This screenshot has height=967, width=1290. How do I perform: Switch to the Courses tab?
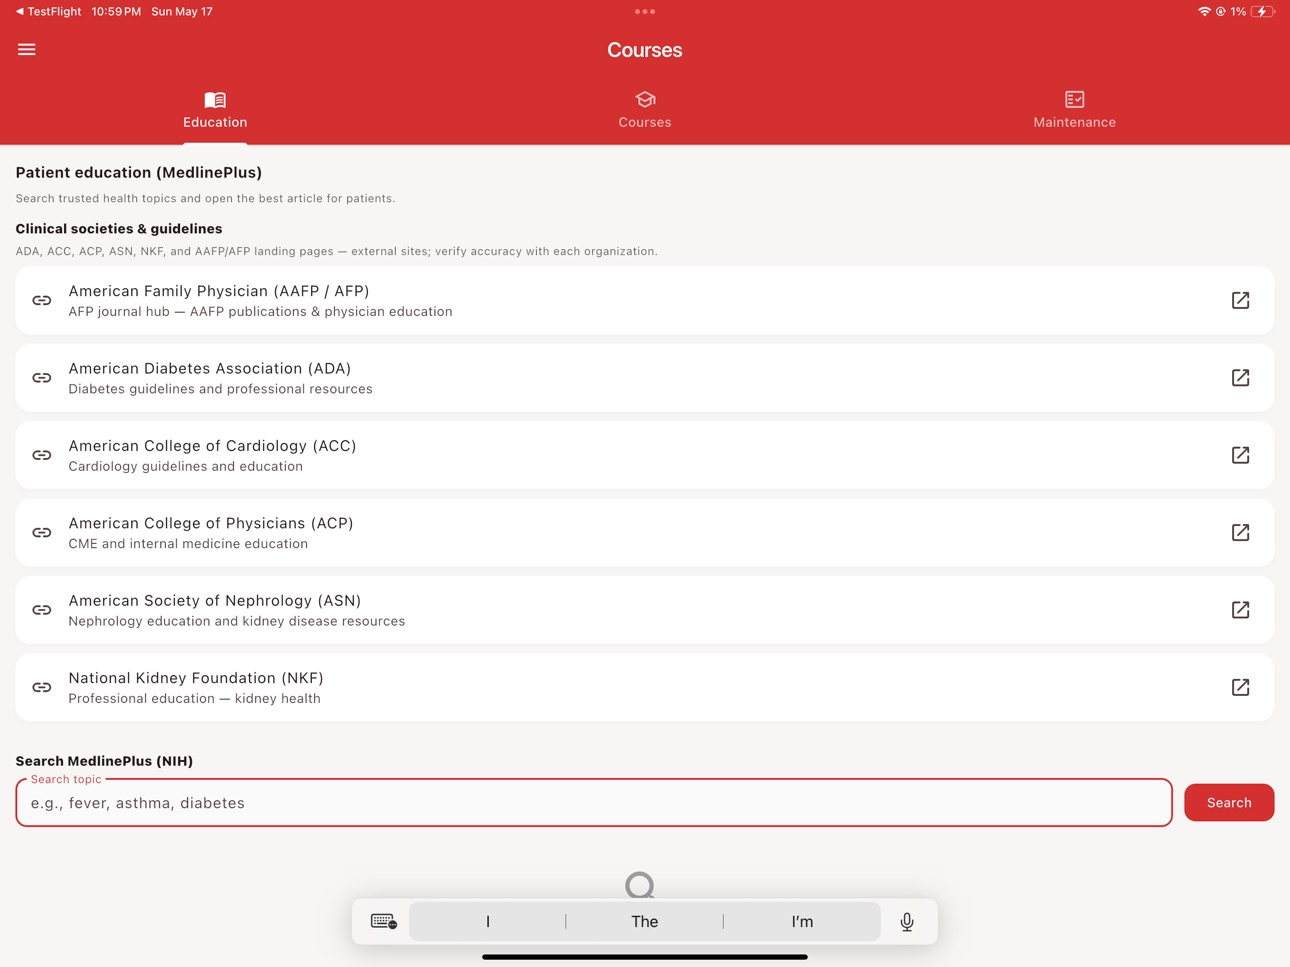(x=645, y=110)
